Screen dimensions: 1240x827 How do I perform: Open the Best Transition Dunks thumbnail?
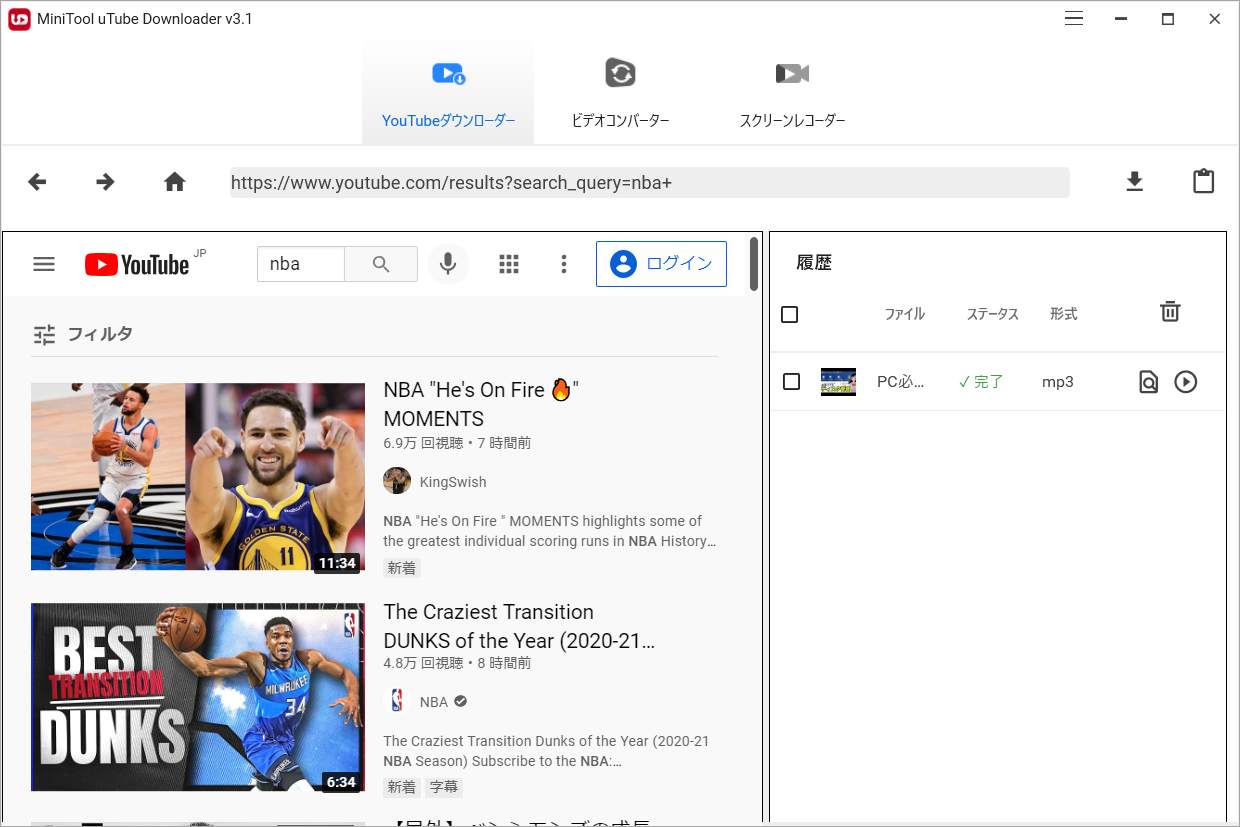[198, 697]
